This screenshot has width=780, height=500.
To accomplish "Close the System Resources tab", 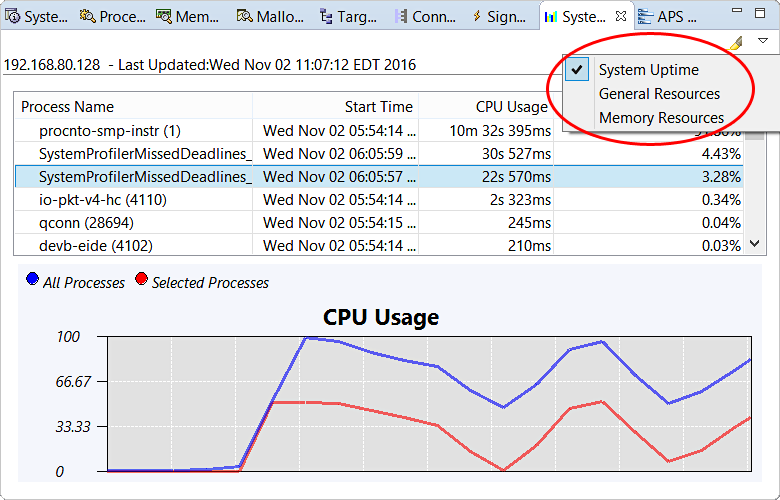I will point(621,17).
